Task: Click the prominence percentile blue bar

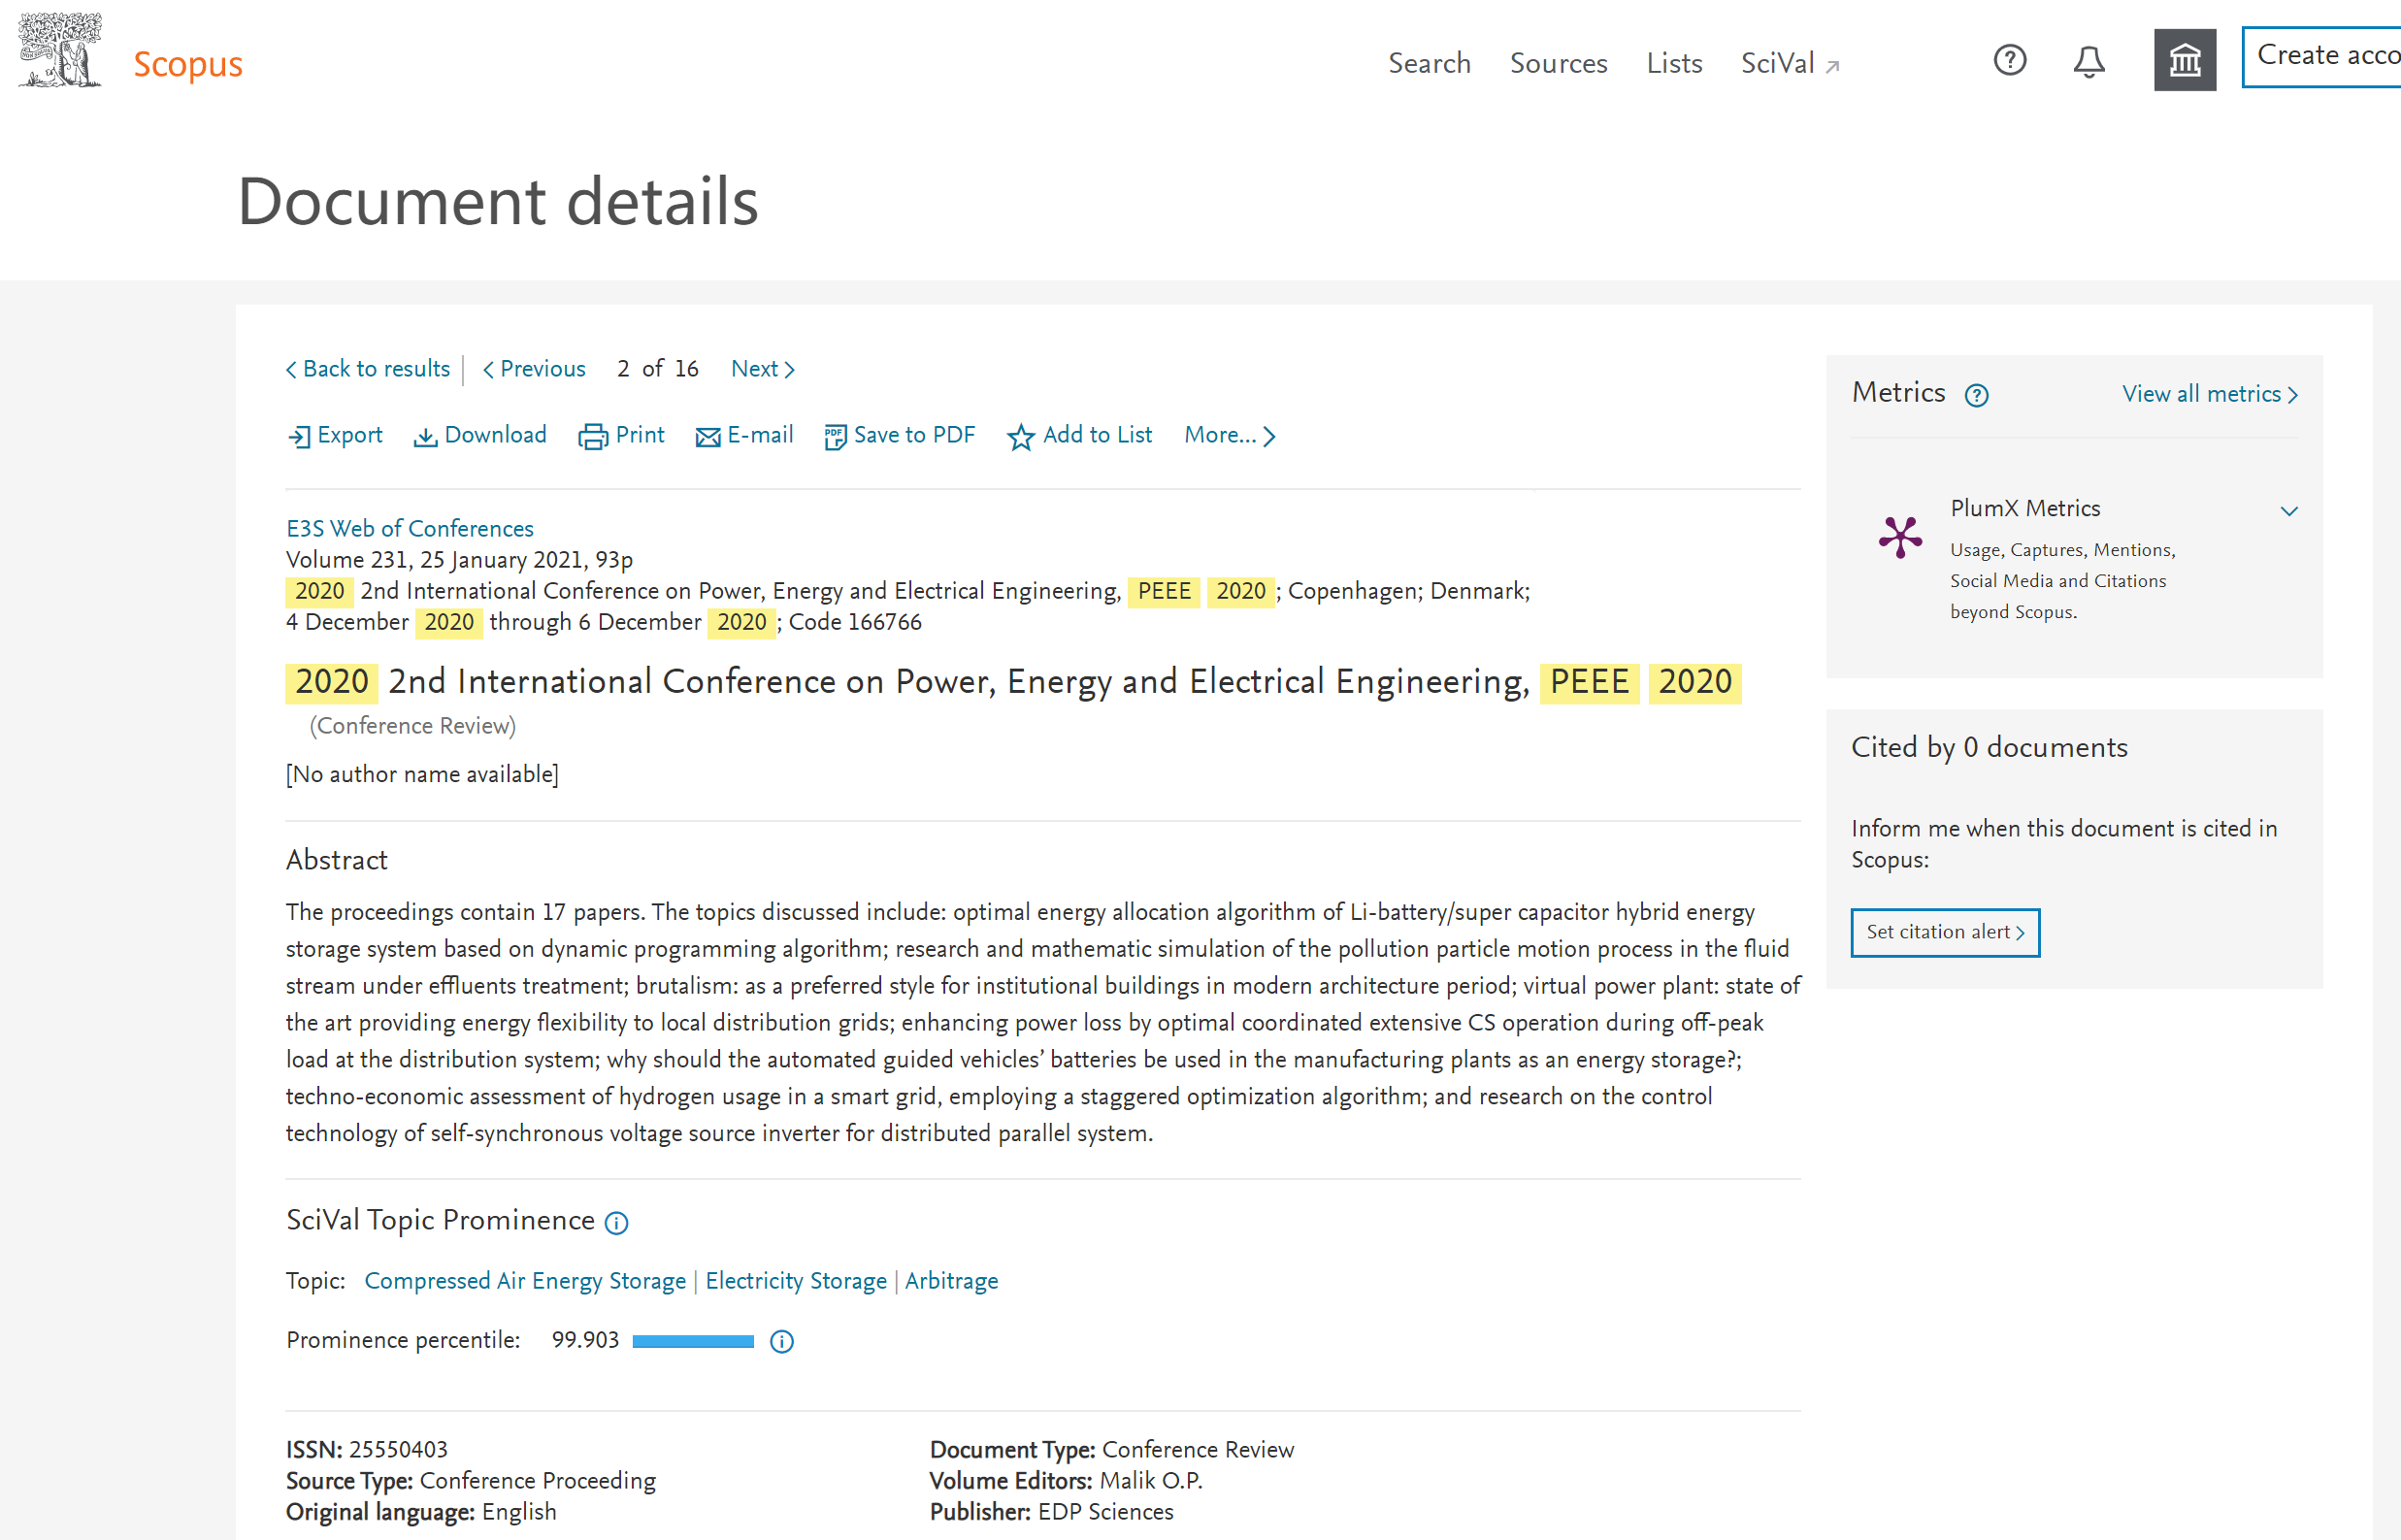Action: (x=693, y=1341)
